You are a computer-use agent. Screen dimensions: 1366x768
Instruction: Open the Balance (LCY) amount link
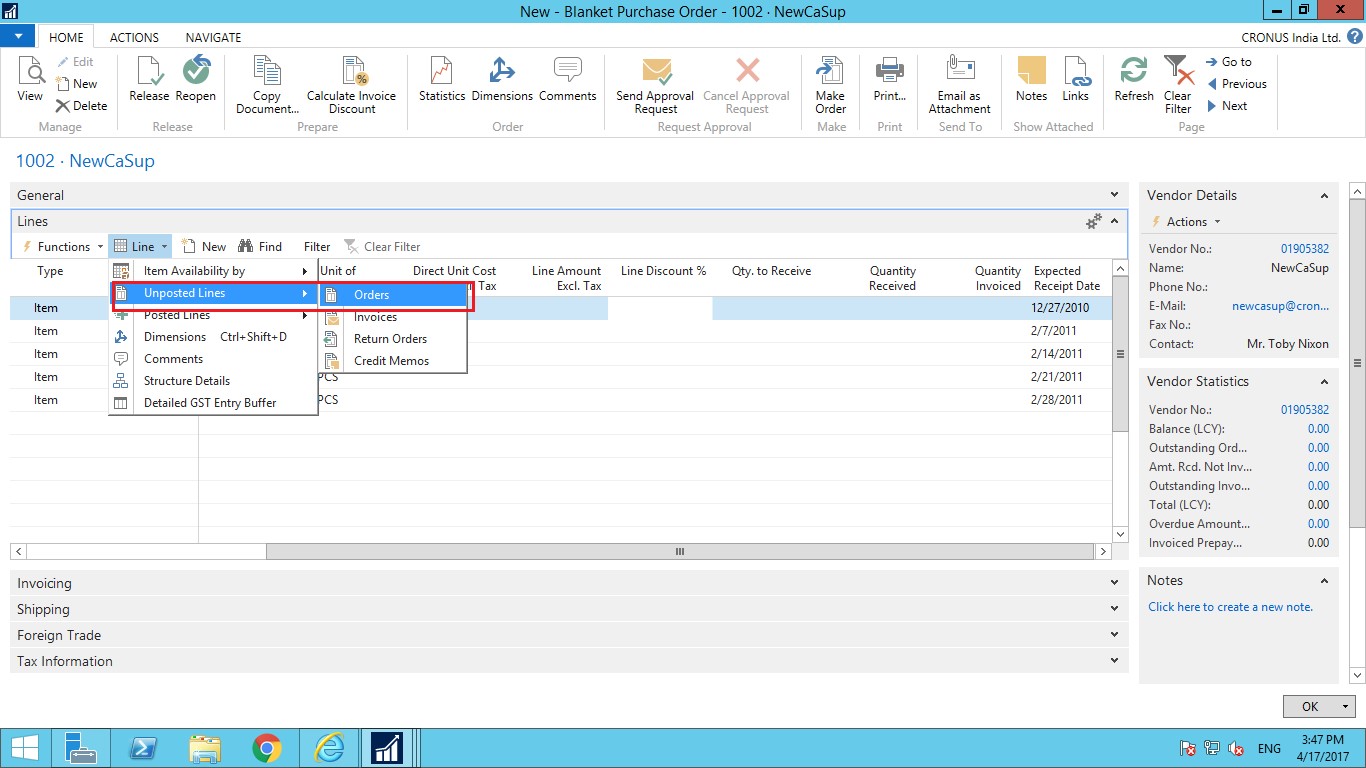1318,429
